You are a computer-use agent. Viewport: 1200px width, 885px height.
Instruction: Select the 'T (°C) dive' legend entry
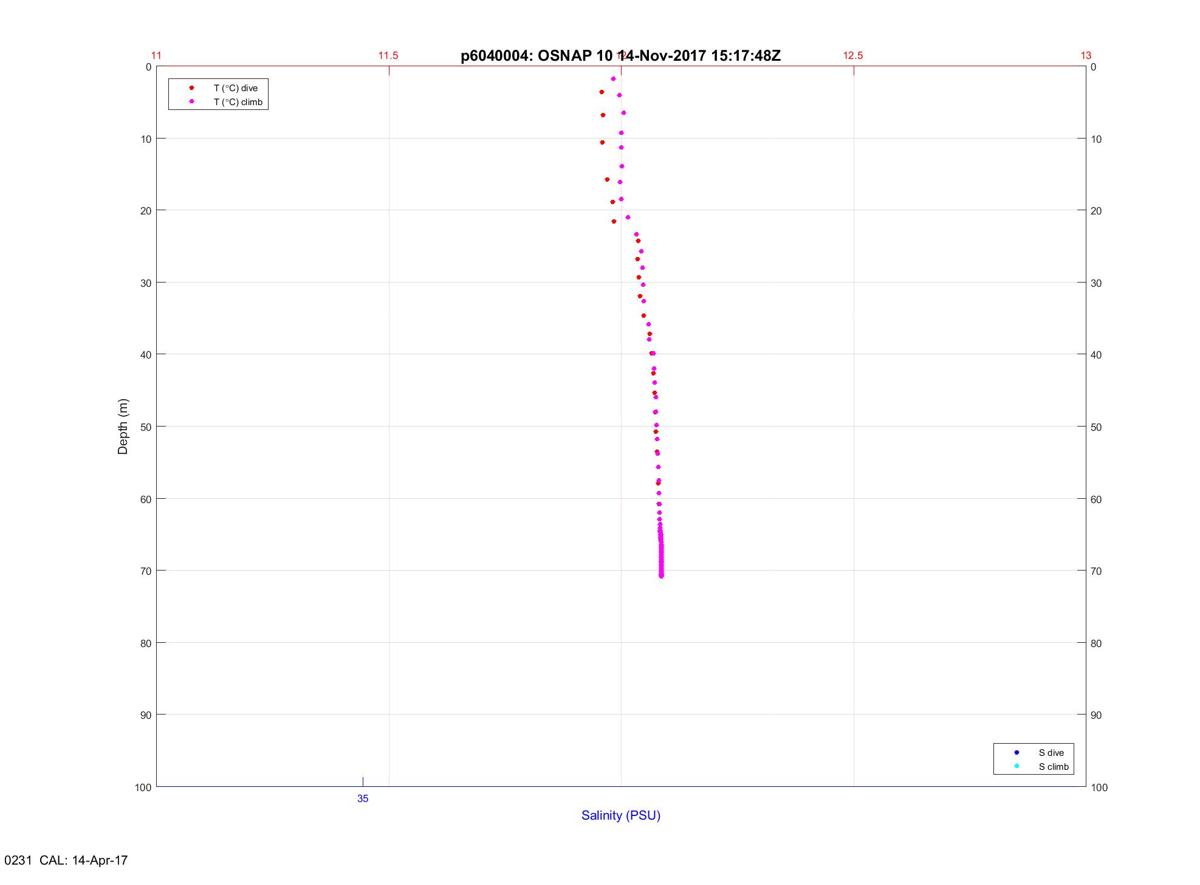[x=235, y=88]
